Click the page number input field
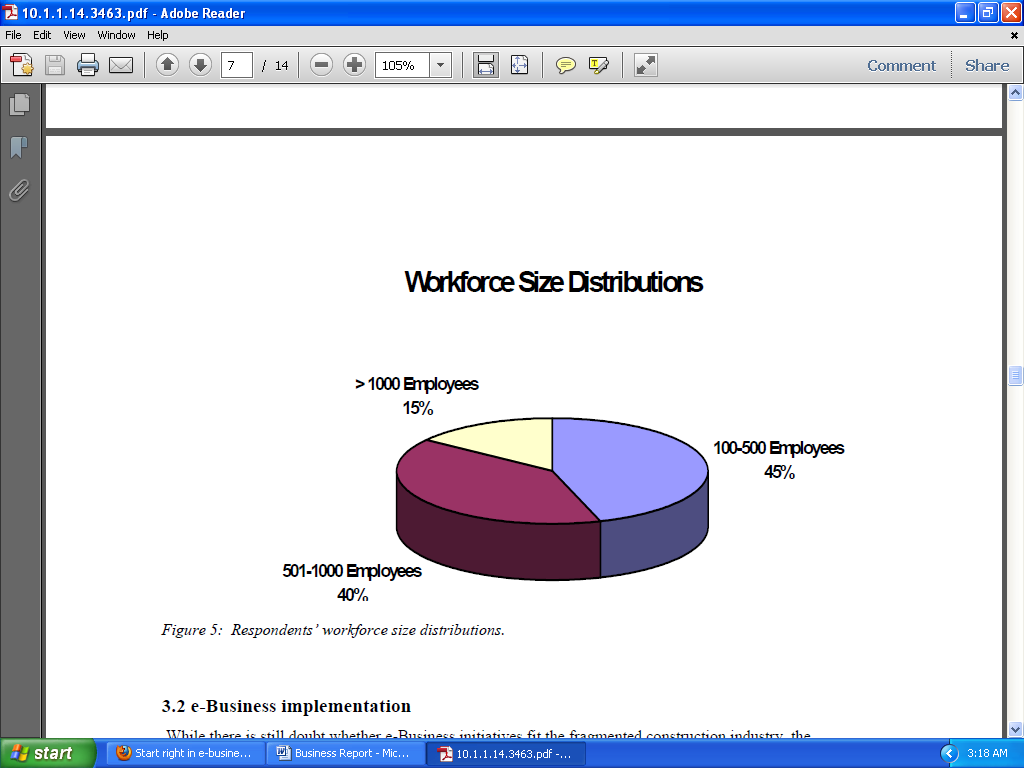Viewport: 1024px width, 768px height. 236,66
